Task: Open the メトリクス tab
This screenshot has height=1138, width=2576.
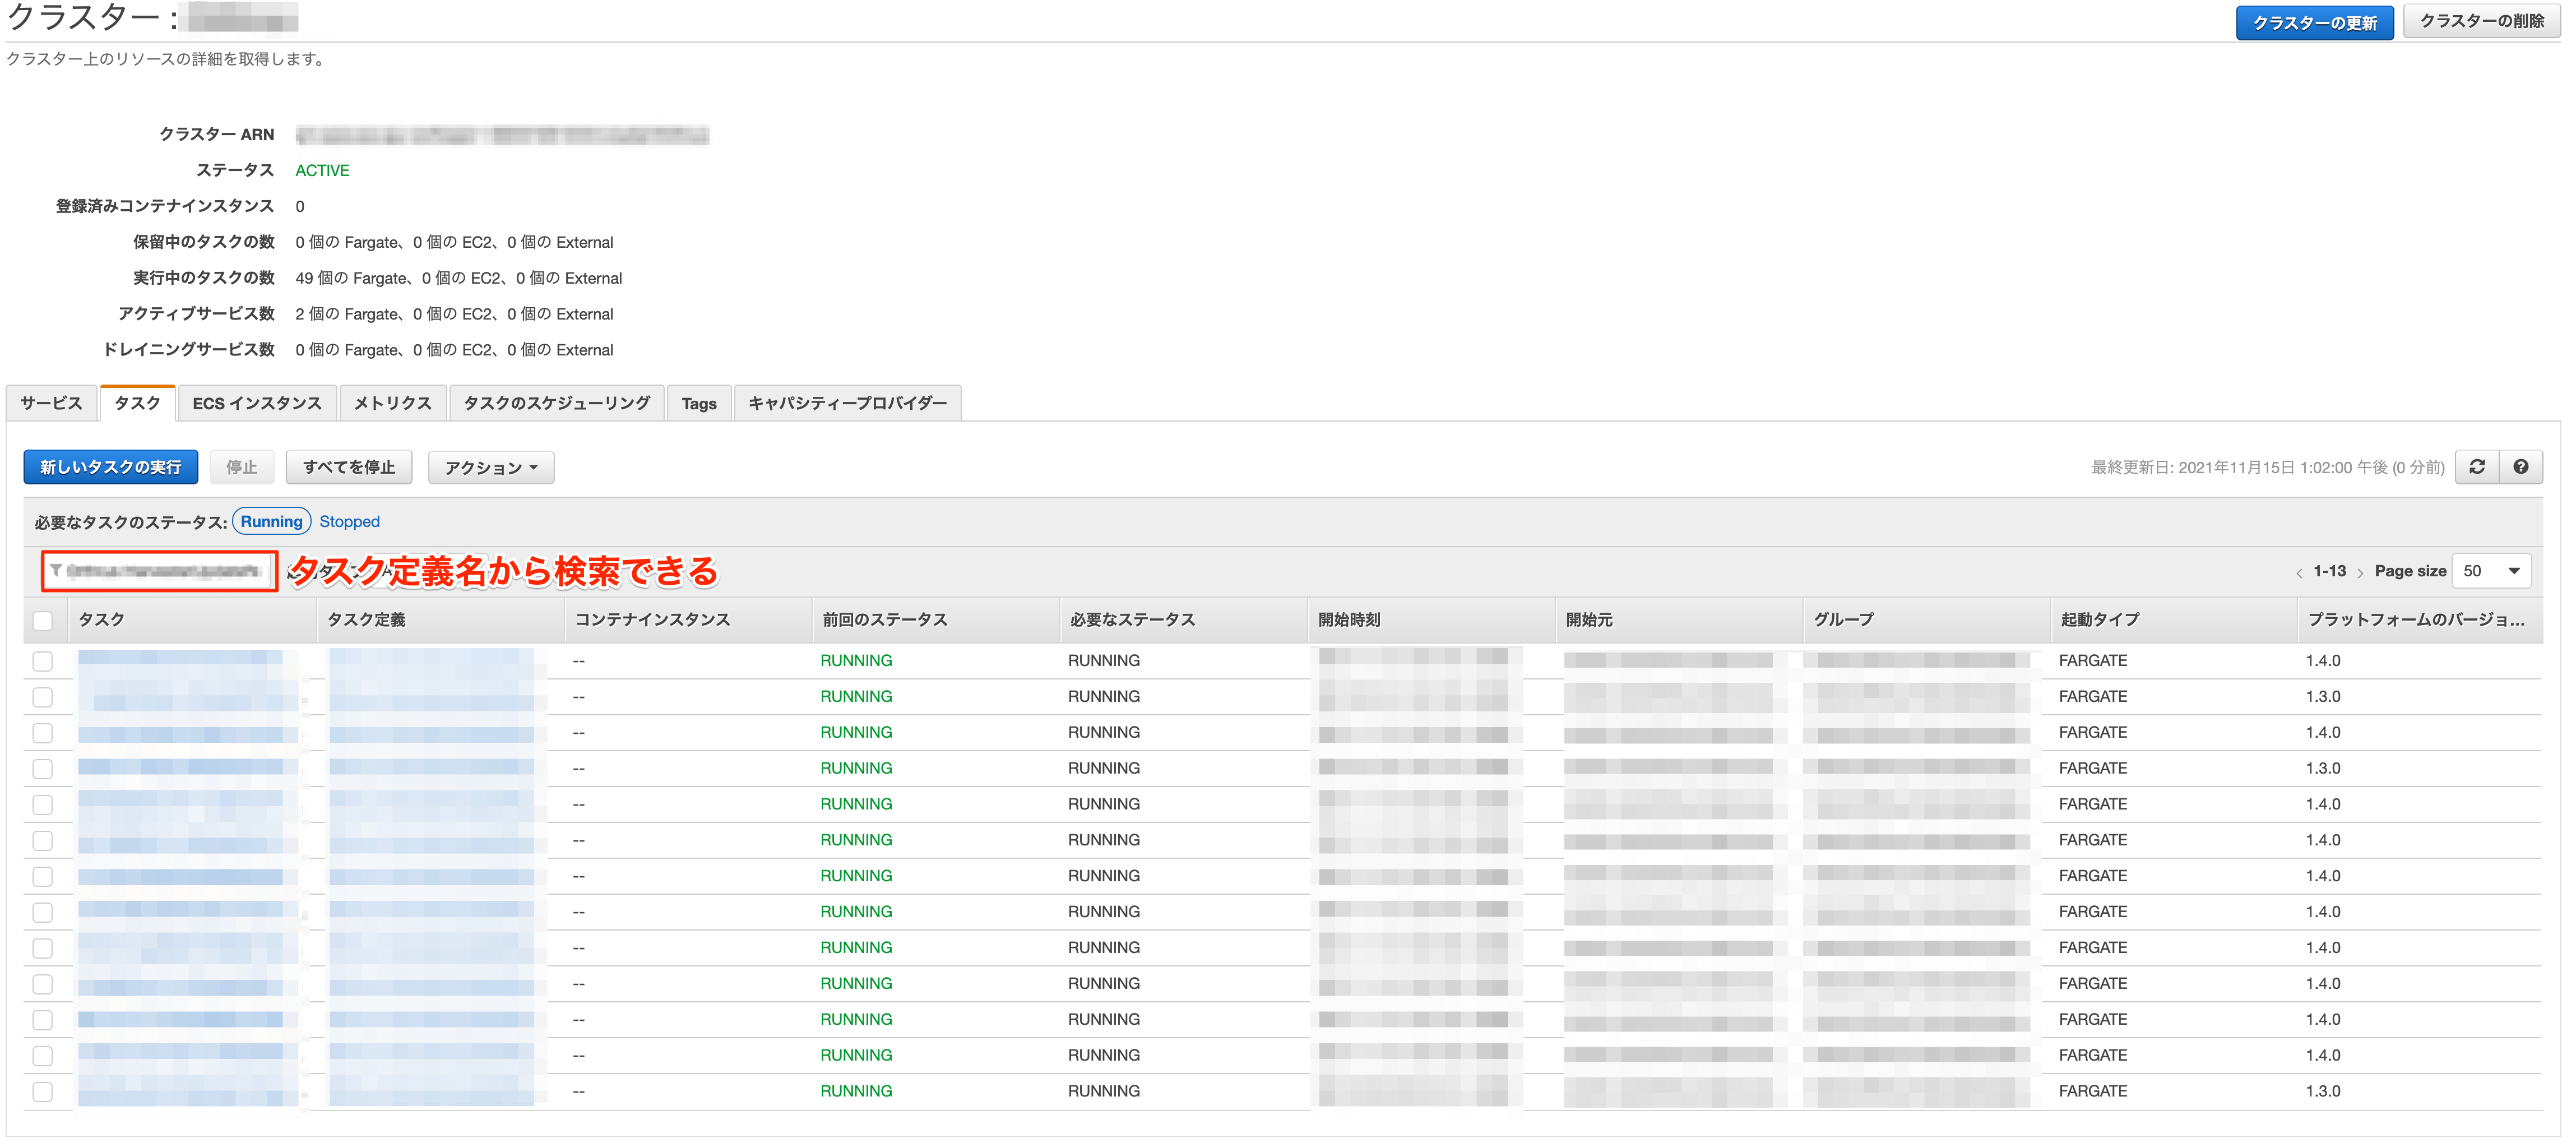Action: pyautogui.click(x=393, y=403)
